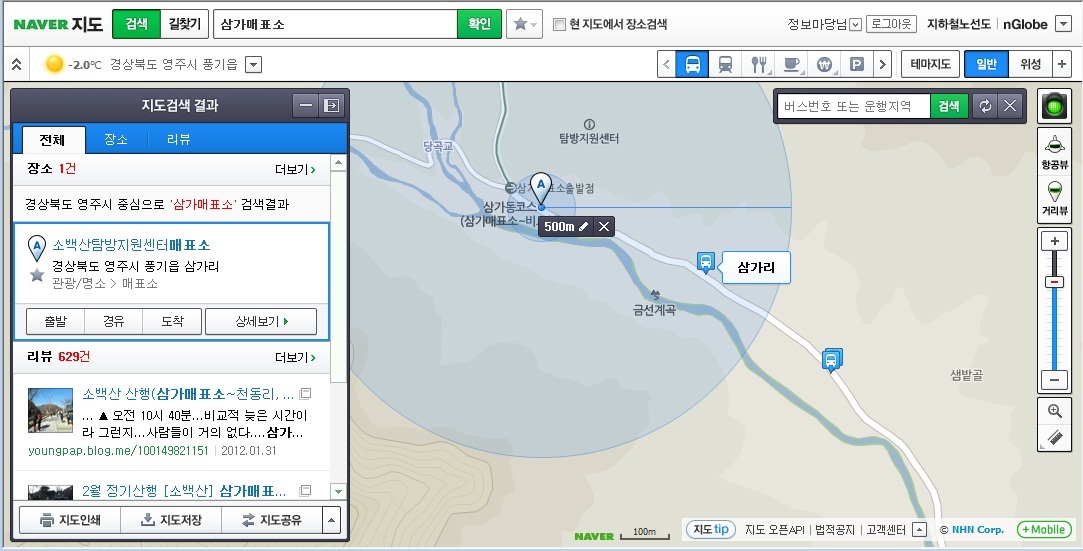The image size is (1083, 551).
Task: Expand the footer links arrow
Action: click(919, 530)
